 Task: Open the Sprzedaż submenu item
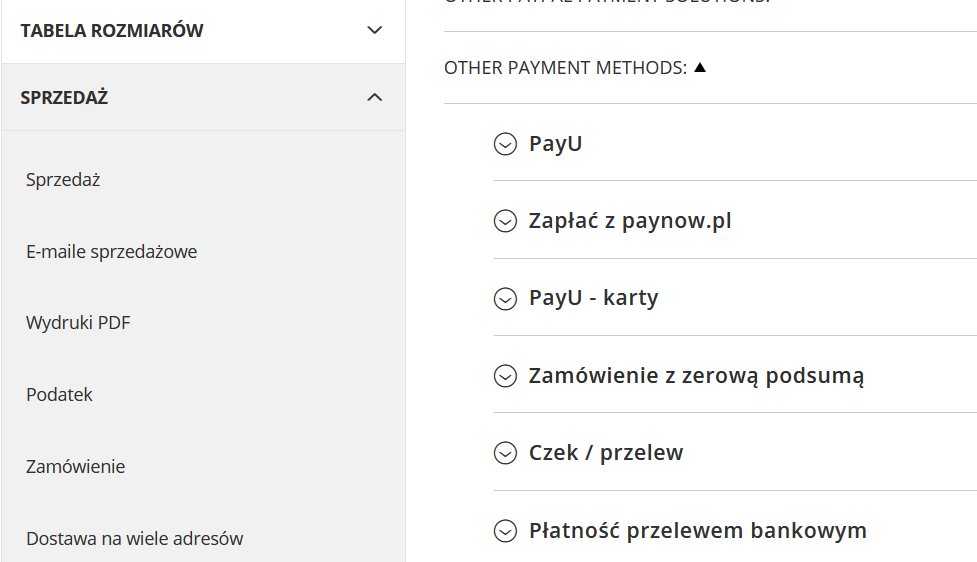click(63, 180)
